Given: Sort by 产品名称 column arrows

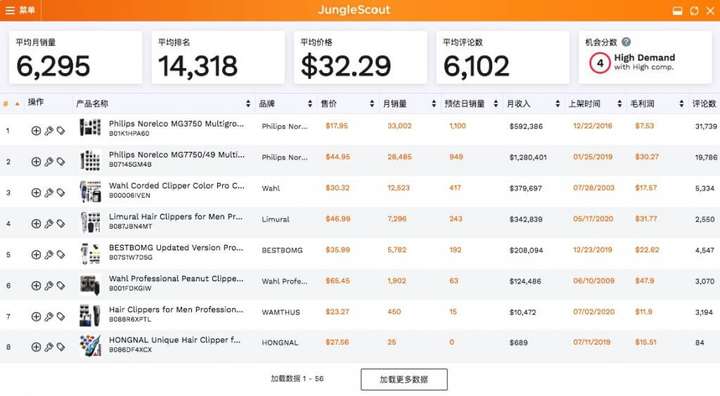Looking at the screenshot, I should point(248,104).
